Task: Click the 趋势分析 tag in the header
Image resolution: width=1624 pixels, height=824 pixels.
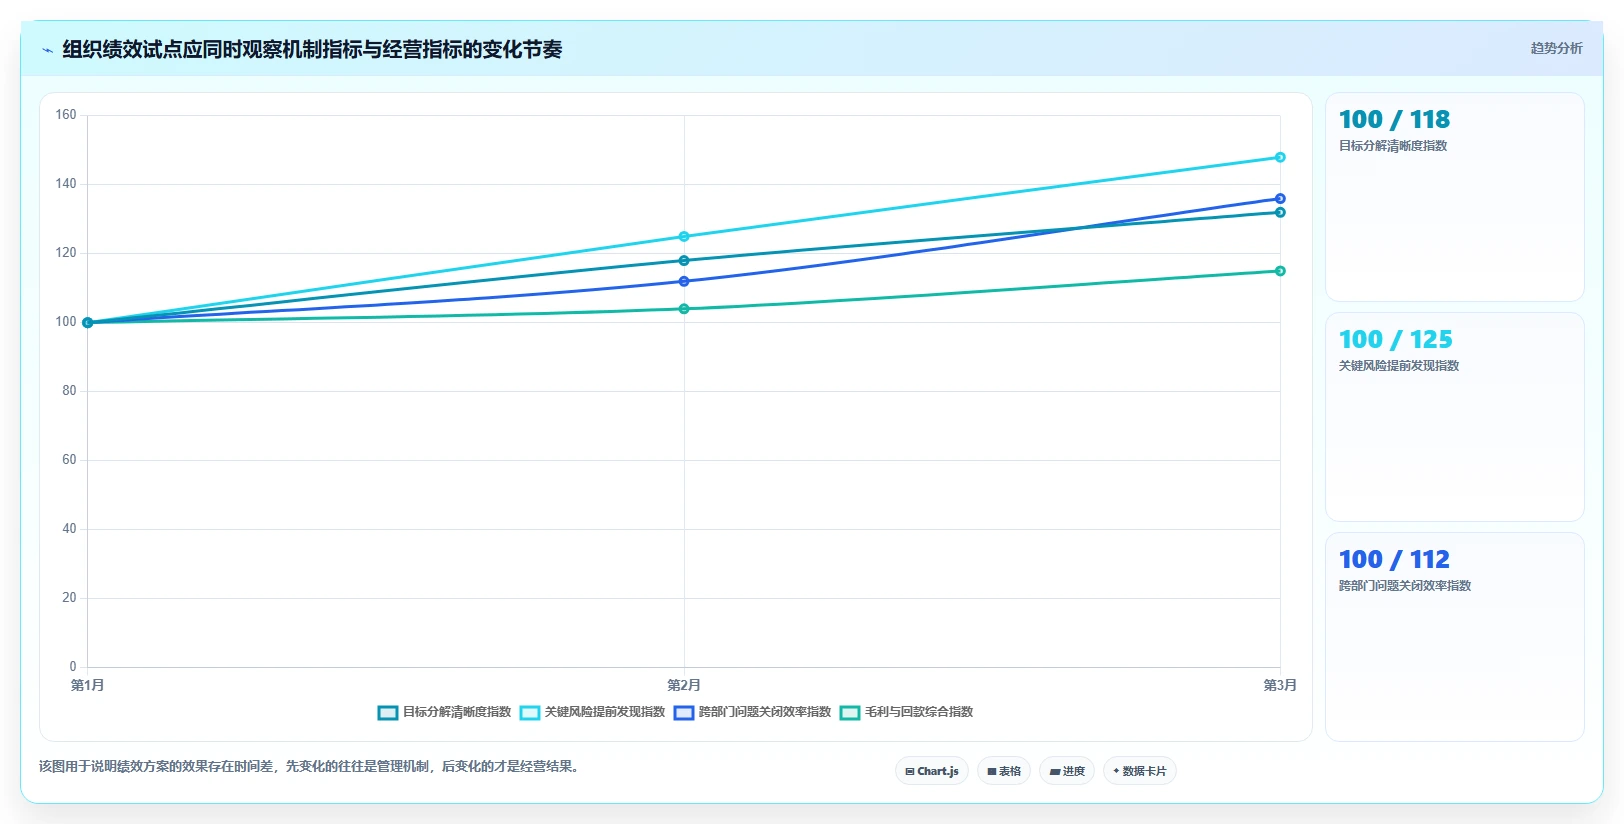Action: click(x=1556, y=48)
